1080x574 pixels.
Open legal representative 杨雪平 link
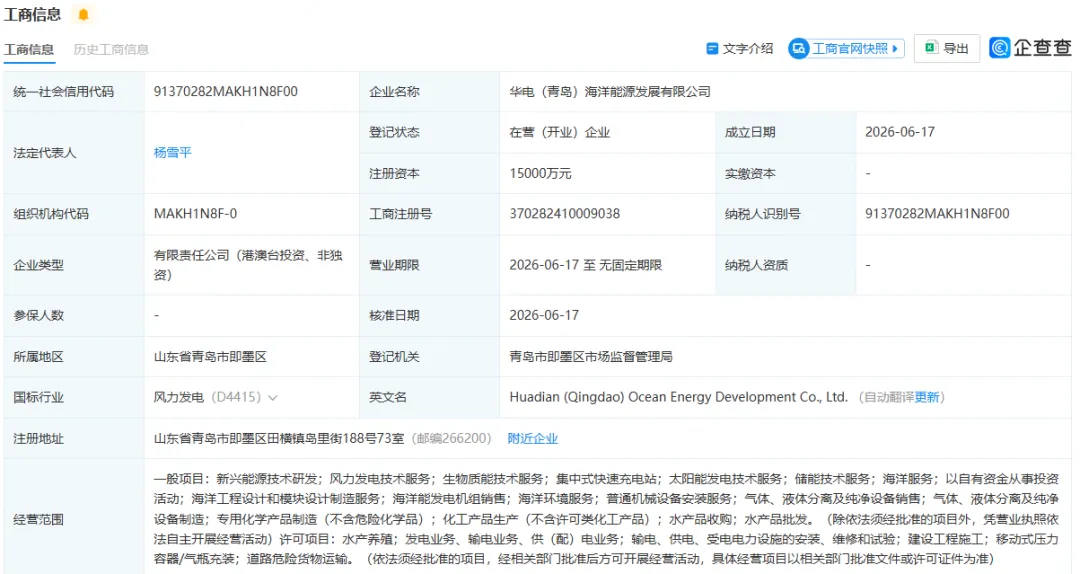tap(172, 152)
